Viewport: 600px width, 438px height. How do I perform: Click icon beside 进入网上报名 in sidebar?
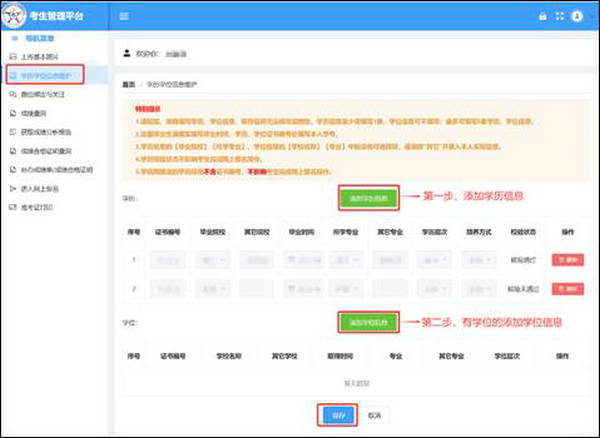(x=12, y=187)
